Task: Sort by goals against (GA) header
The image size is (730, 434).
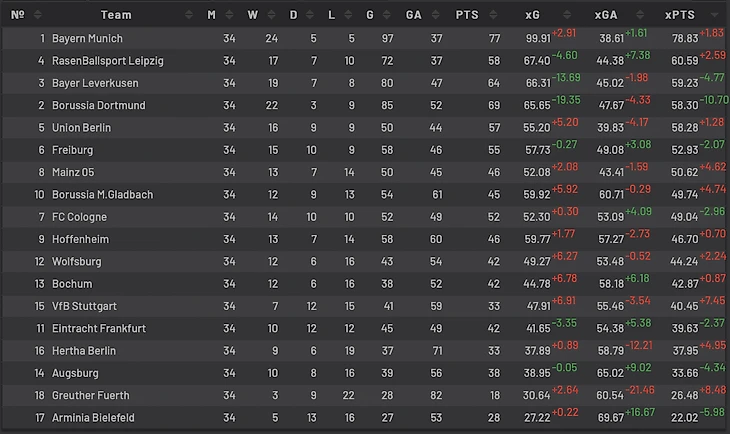Action: pos(413,15)
